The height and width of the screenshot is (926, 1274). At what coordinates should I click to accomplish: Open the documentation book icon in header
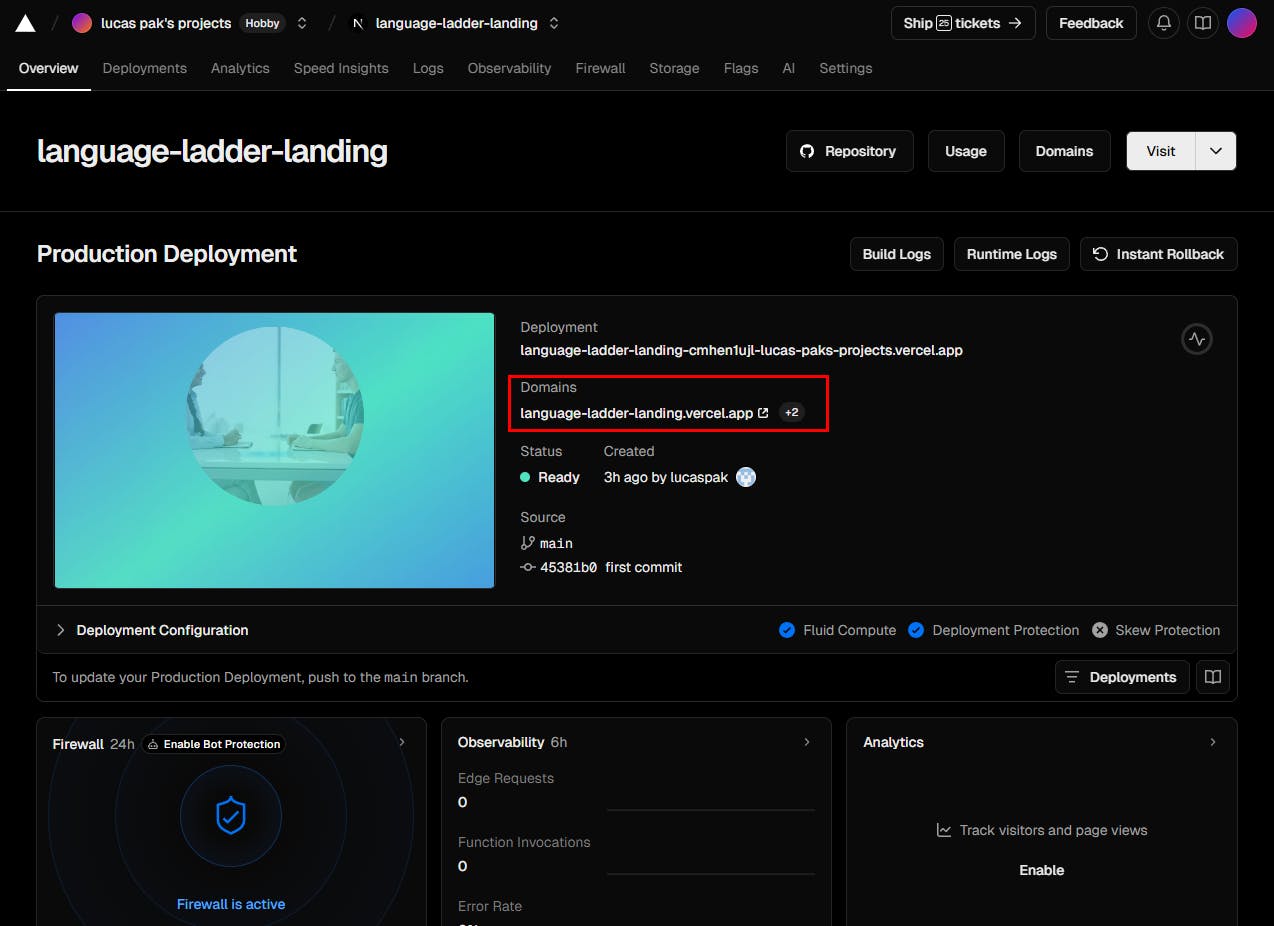(1203, 23)
